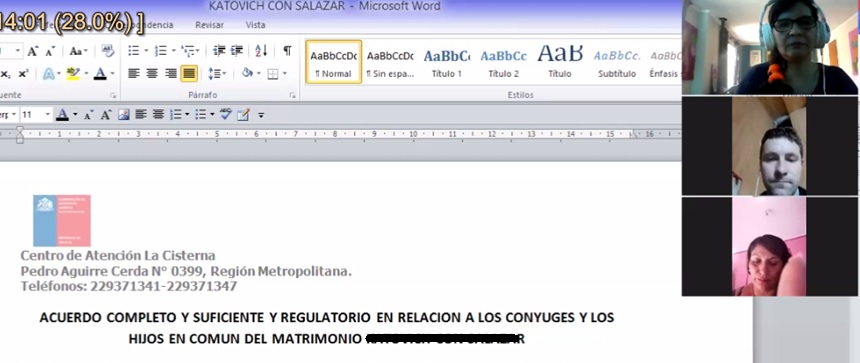The image size is (860, 363).
Task: Open the Revisar ribbon tab
Action: pos(210,25)
